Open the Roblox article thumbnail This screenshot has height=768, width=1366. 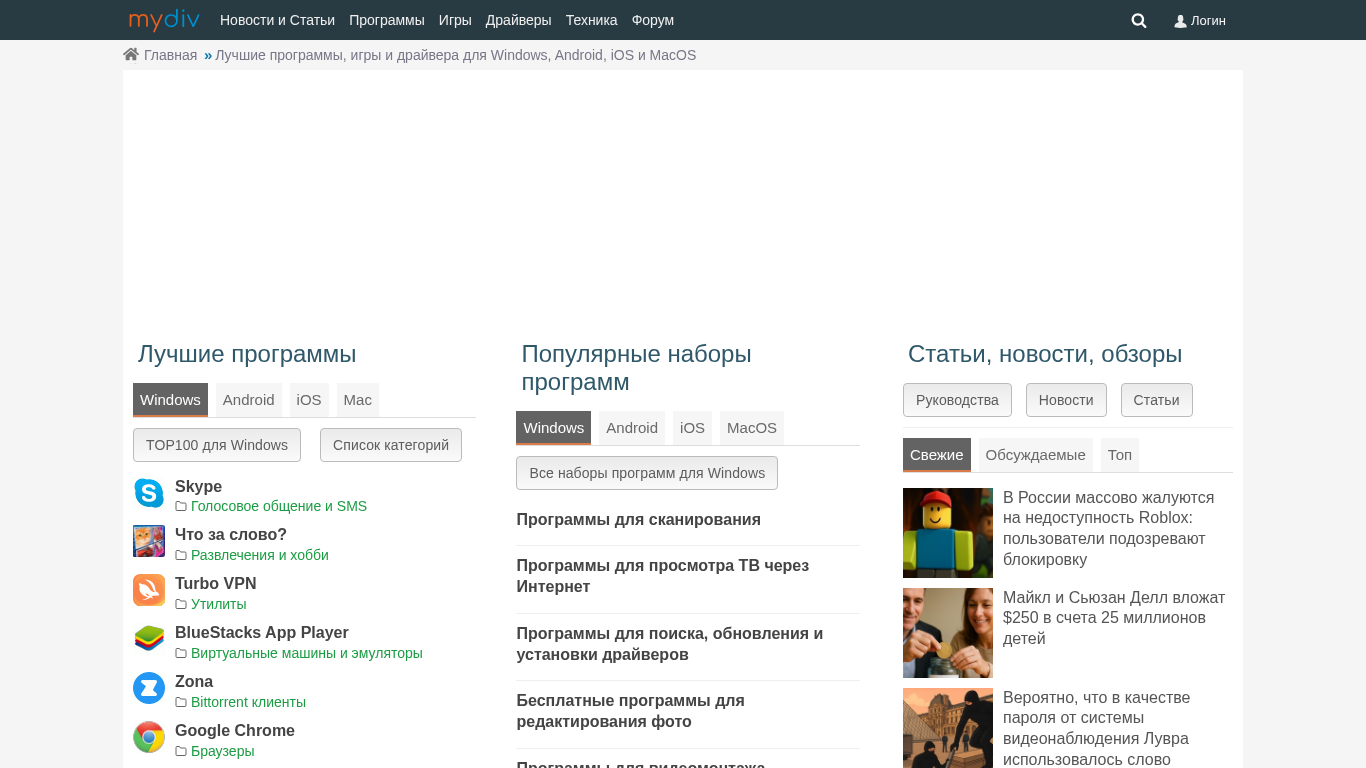[x=948, y=533]
